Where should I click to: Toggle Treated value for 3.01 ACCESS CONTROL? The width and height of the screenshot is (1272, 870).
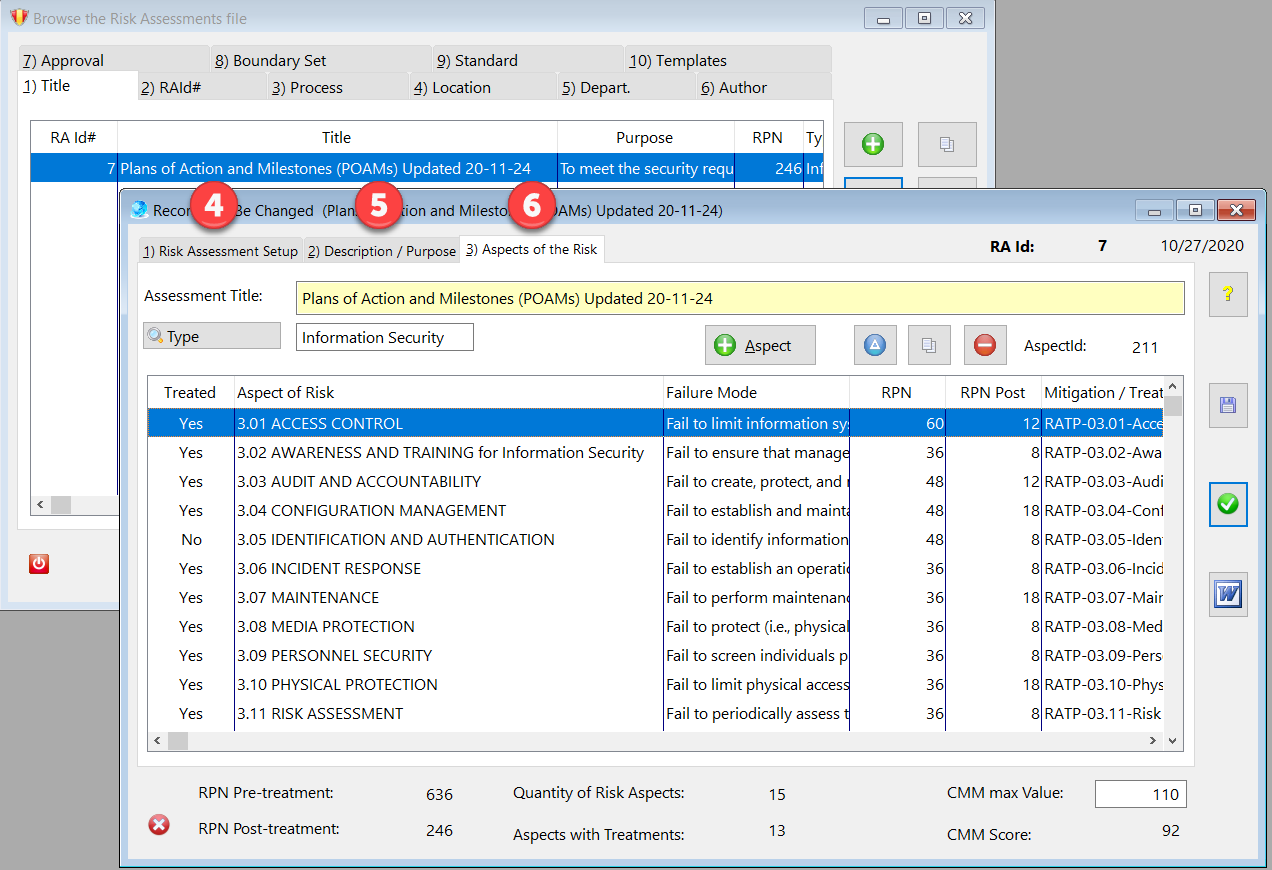pos(190,423)
